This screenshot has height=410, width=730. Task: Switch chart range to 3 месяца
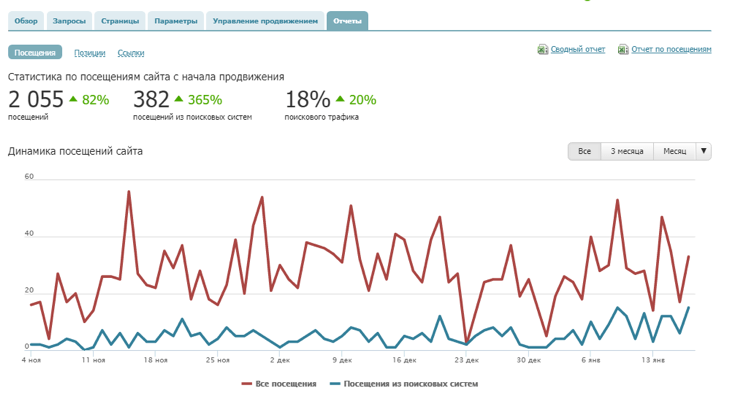coord(627,151)
